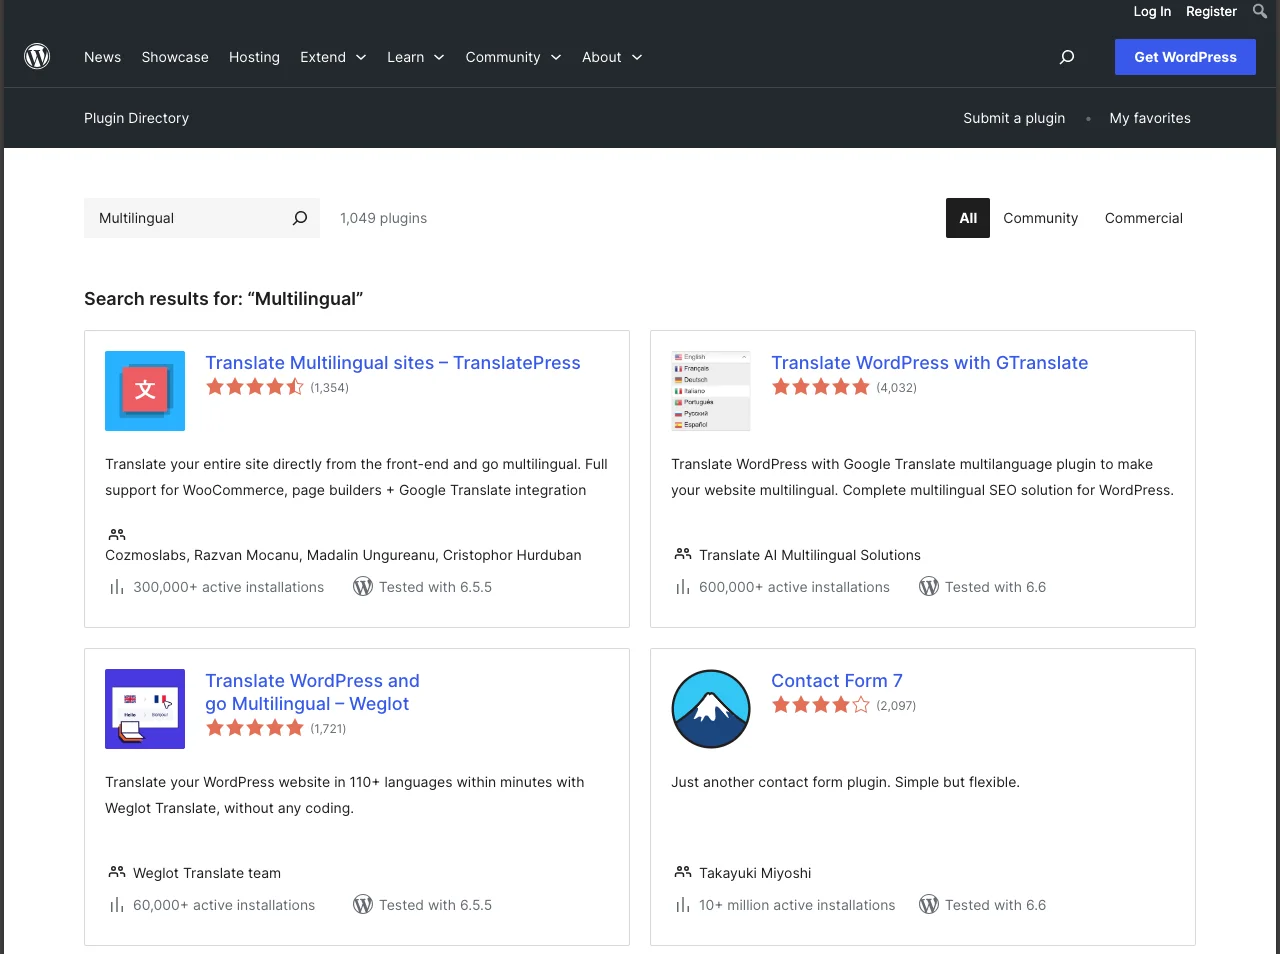Open Weglot plugin title link
1280x954 pixels.
[312, 692]
